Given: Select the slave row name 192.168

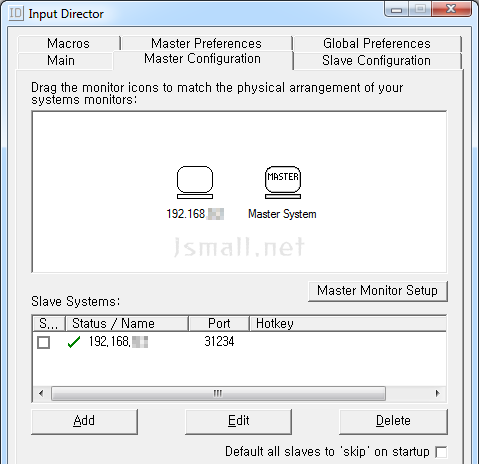Looking at the screenshot, I should click(118, 342).
